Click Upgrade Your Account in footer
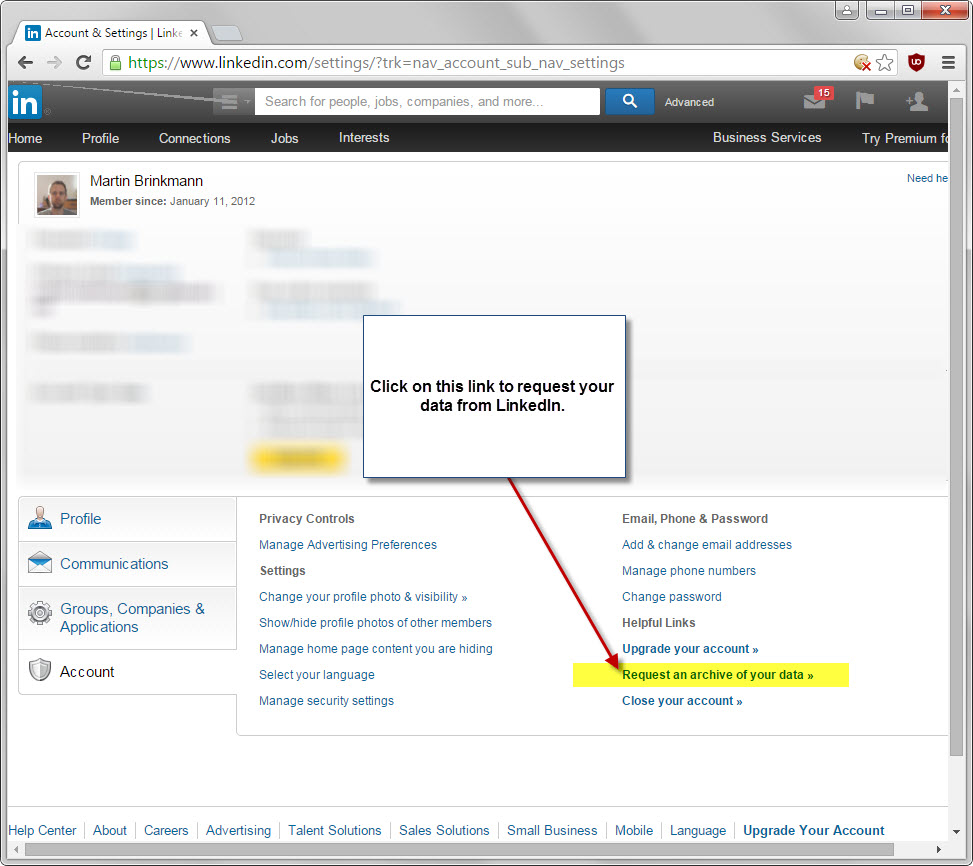Screen dimensions: 973x866 [814, 831]
